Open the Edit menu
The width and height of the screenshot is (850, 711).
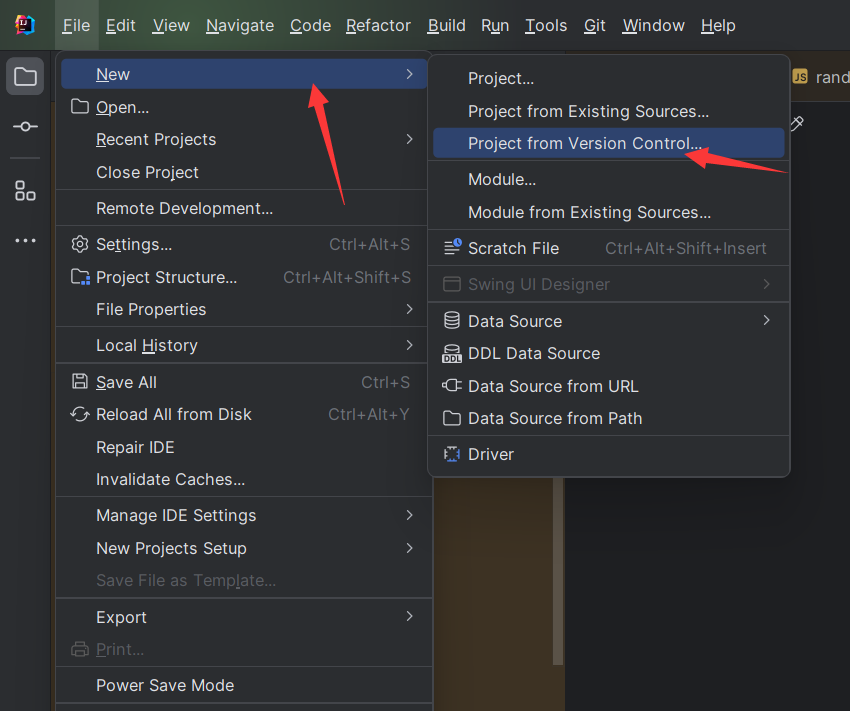(x=120, y=25)
